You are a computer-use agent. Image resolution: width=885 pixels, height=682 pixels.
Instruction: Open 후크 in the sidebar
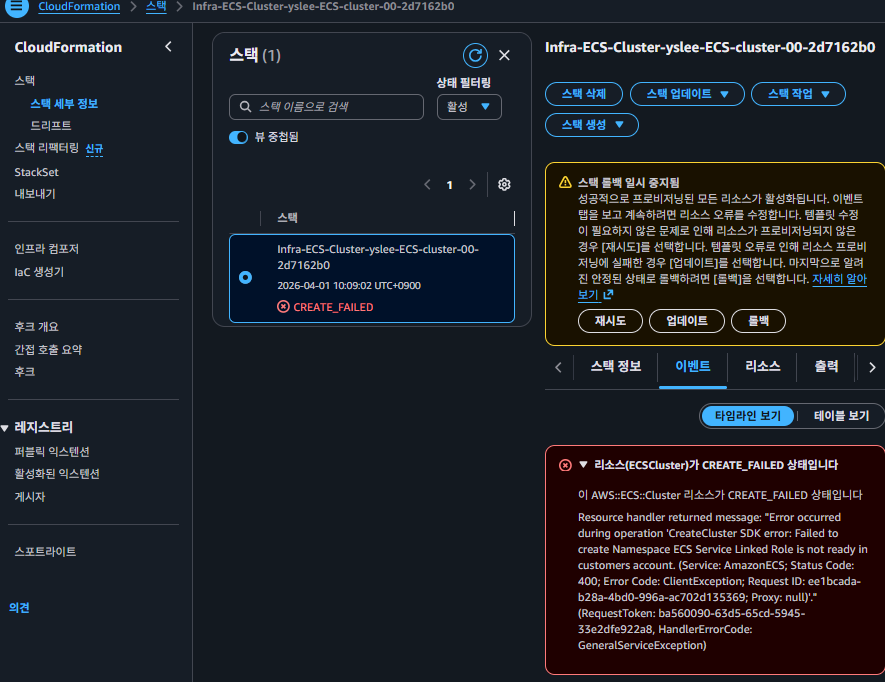click(25, 371)
